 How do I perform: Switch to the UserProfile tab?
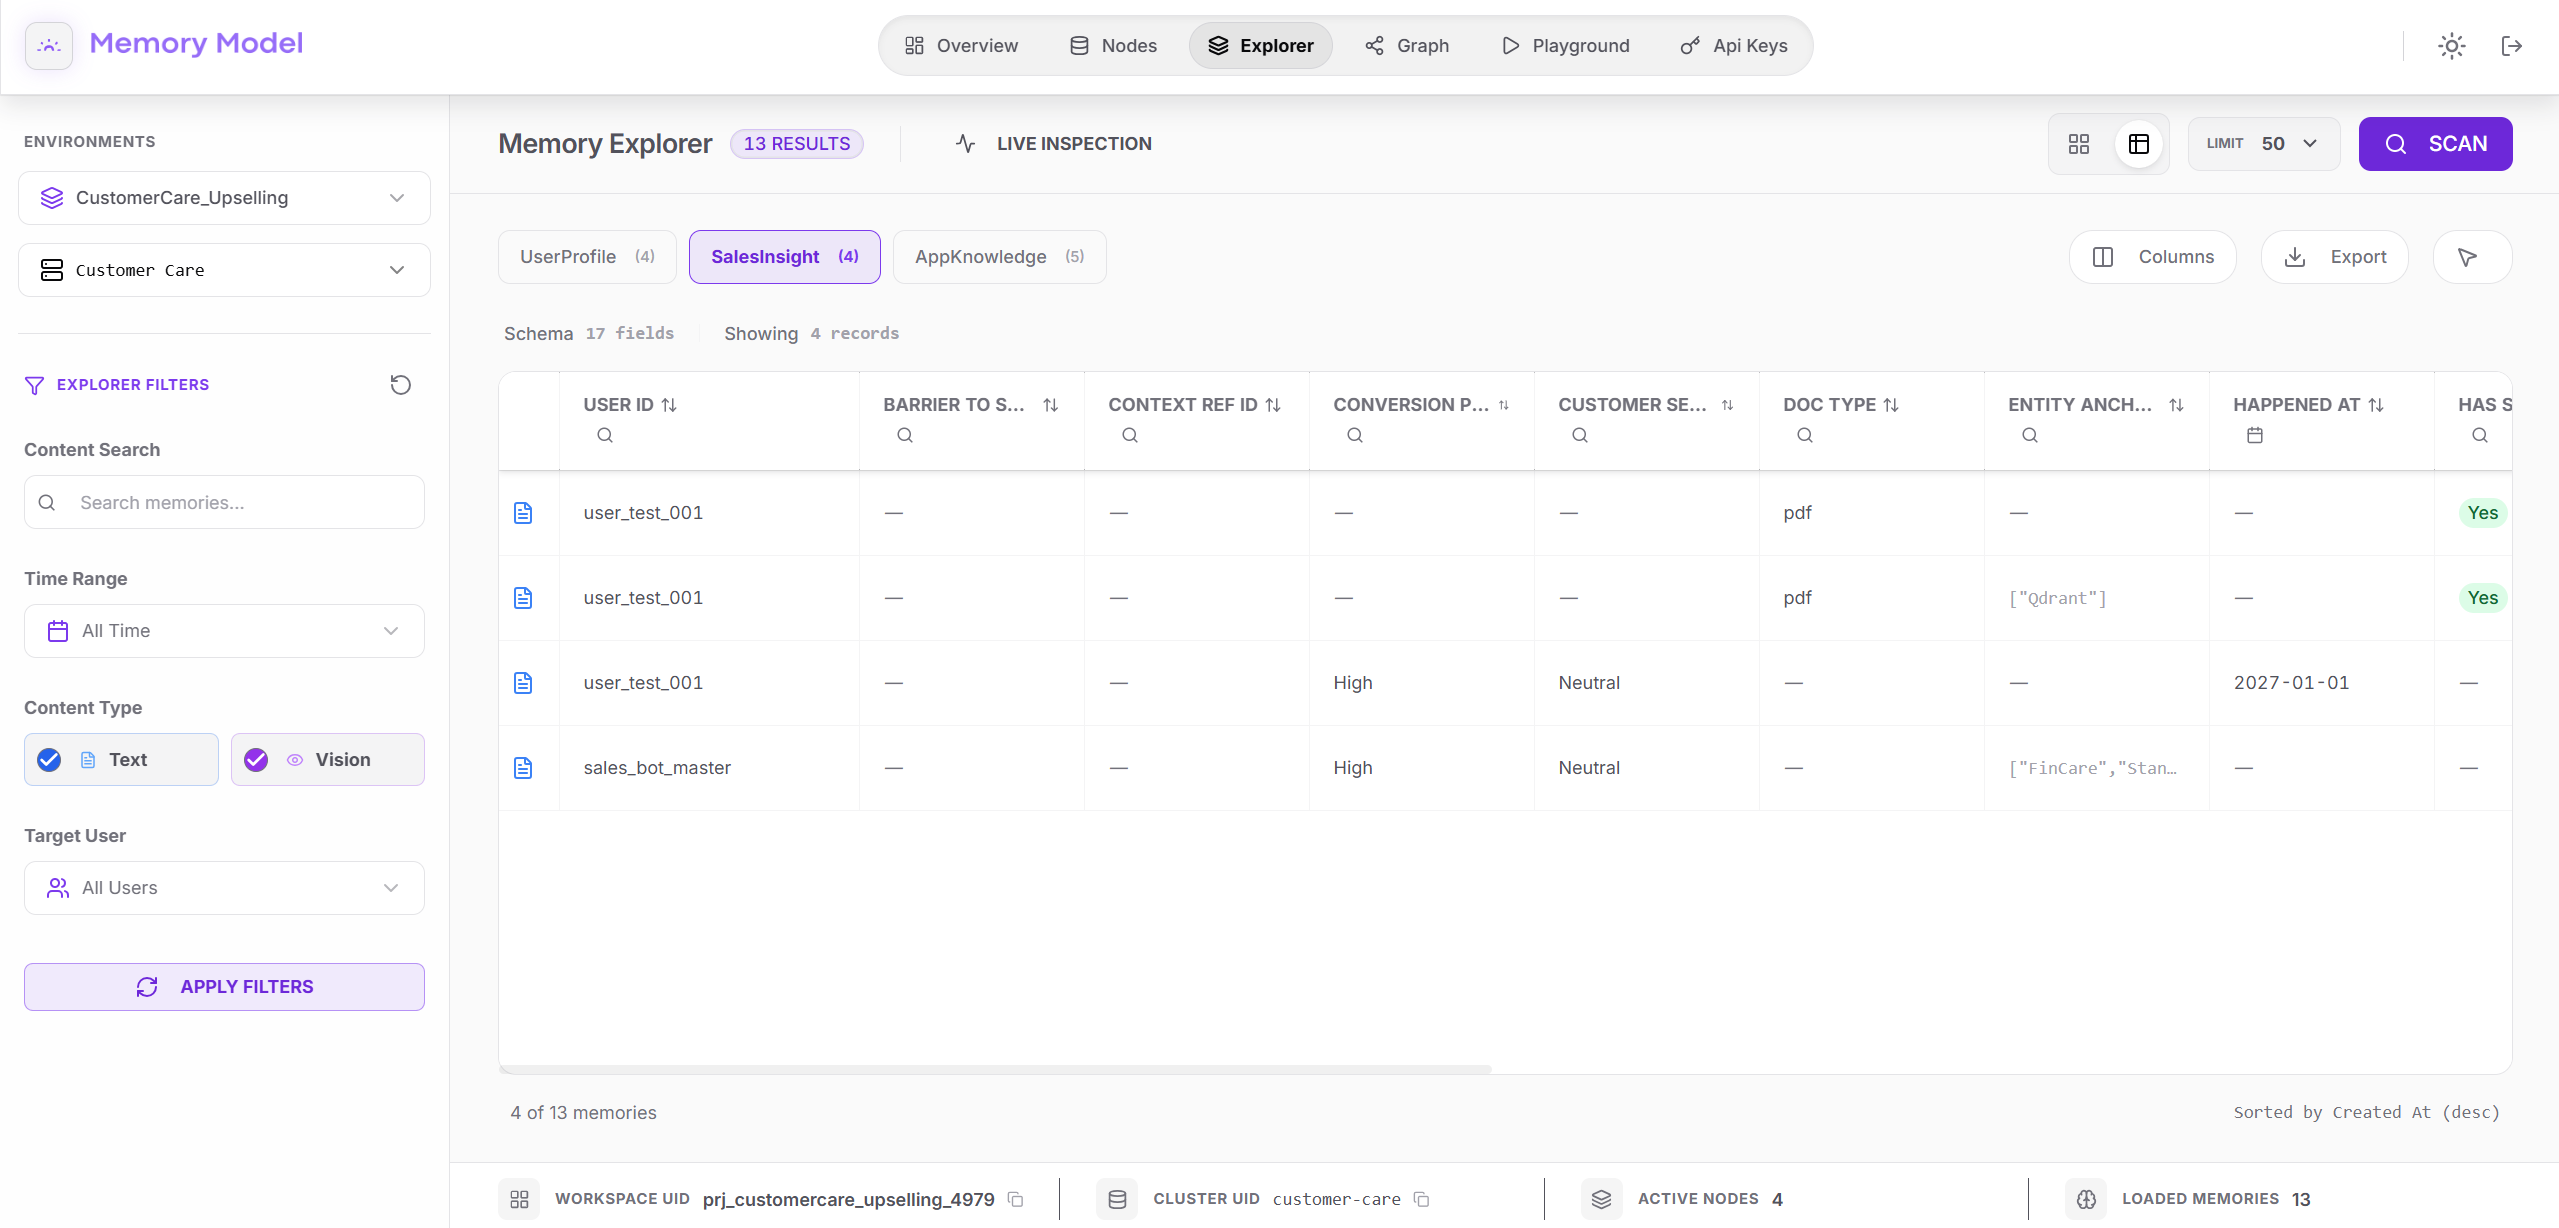click(587, 257)
